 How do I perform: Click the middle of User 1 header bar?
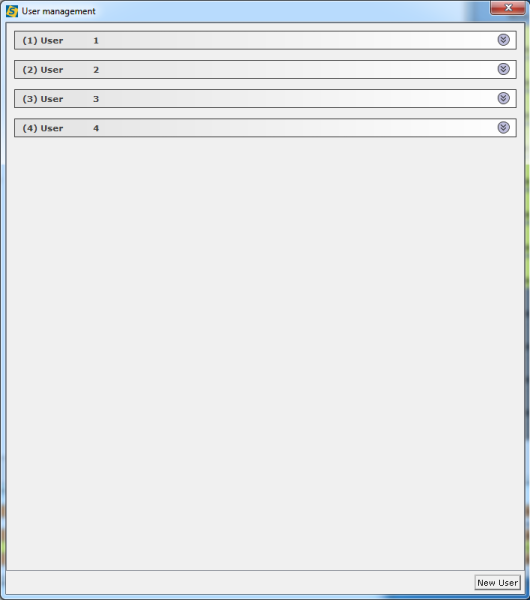click(x=265, y=40)
